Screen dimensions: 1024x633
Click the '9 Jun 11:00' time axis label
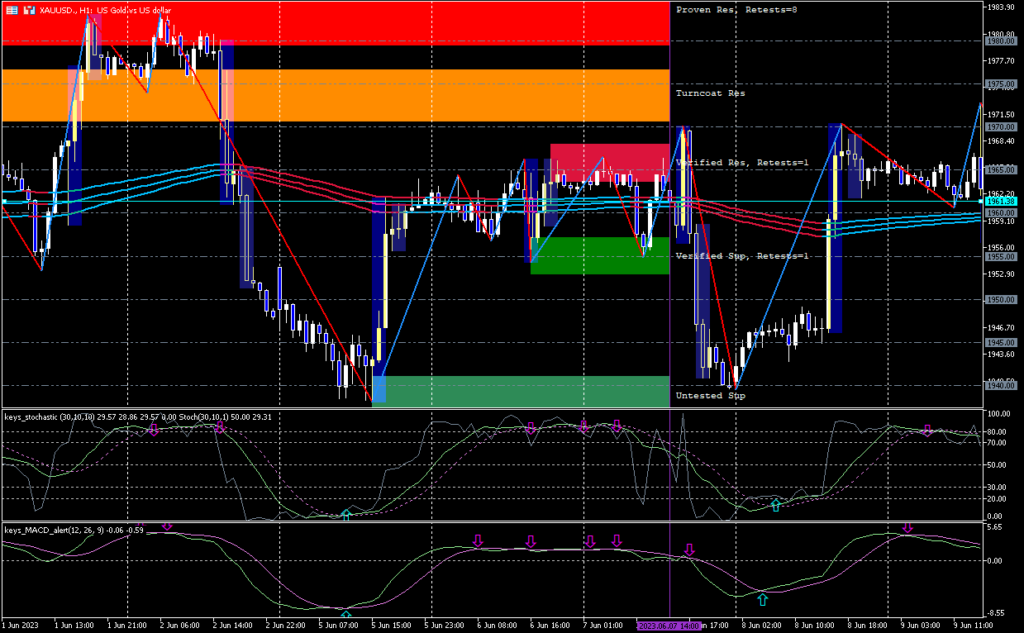(974, 626)
